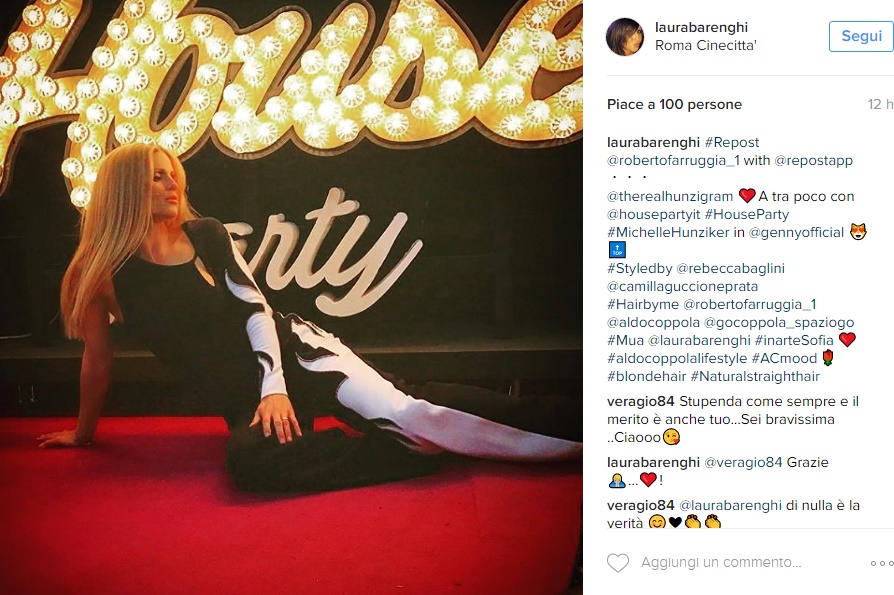The height and width of the screenshot is (595, 894).
Task: Open the @therealhunzigram mention
Action: coord(670,197)
